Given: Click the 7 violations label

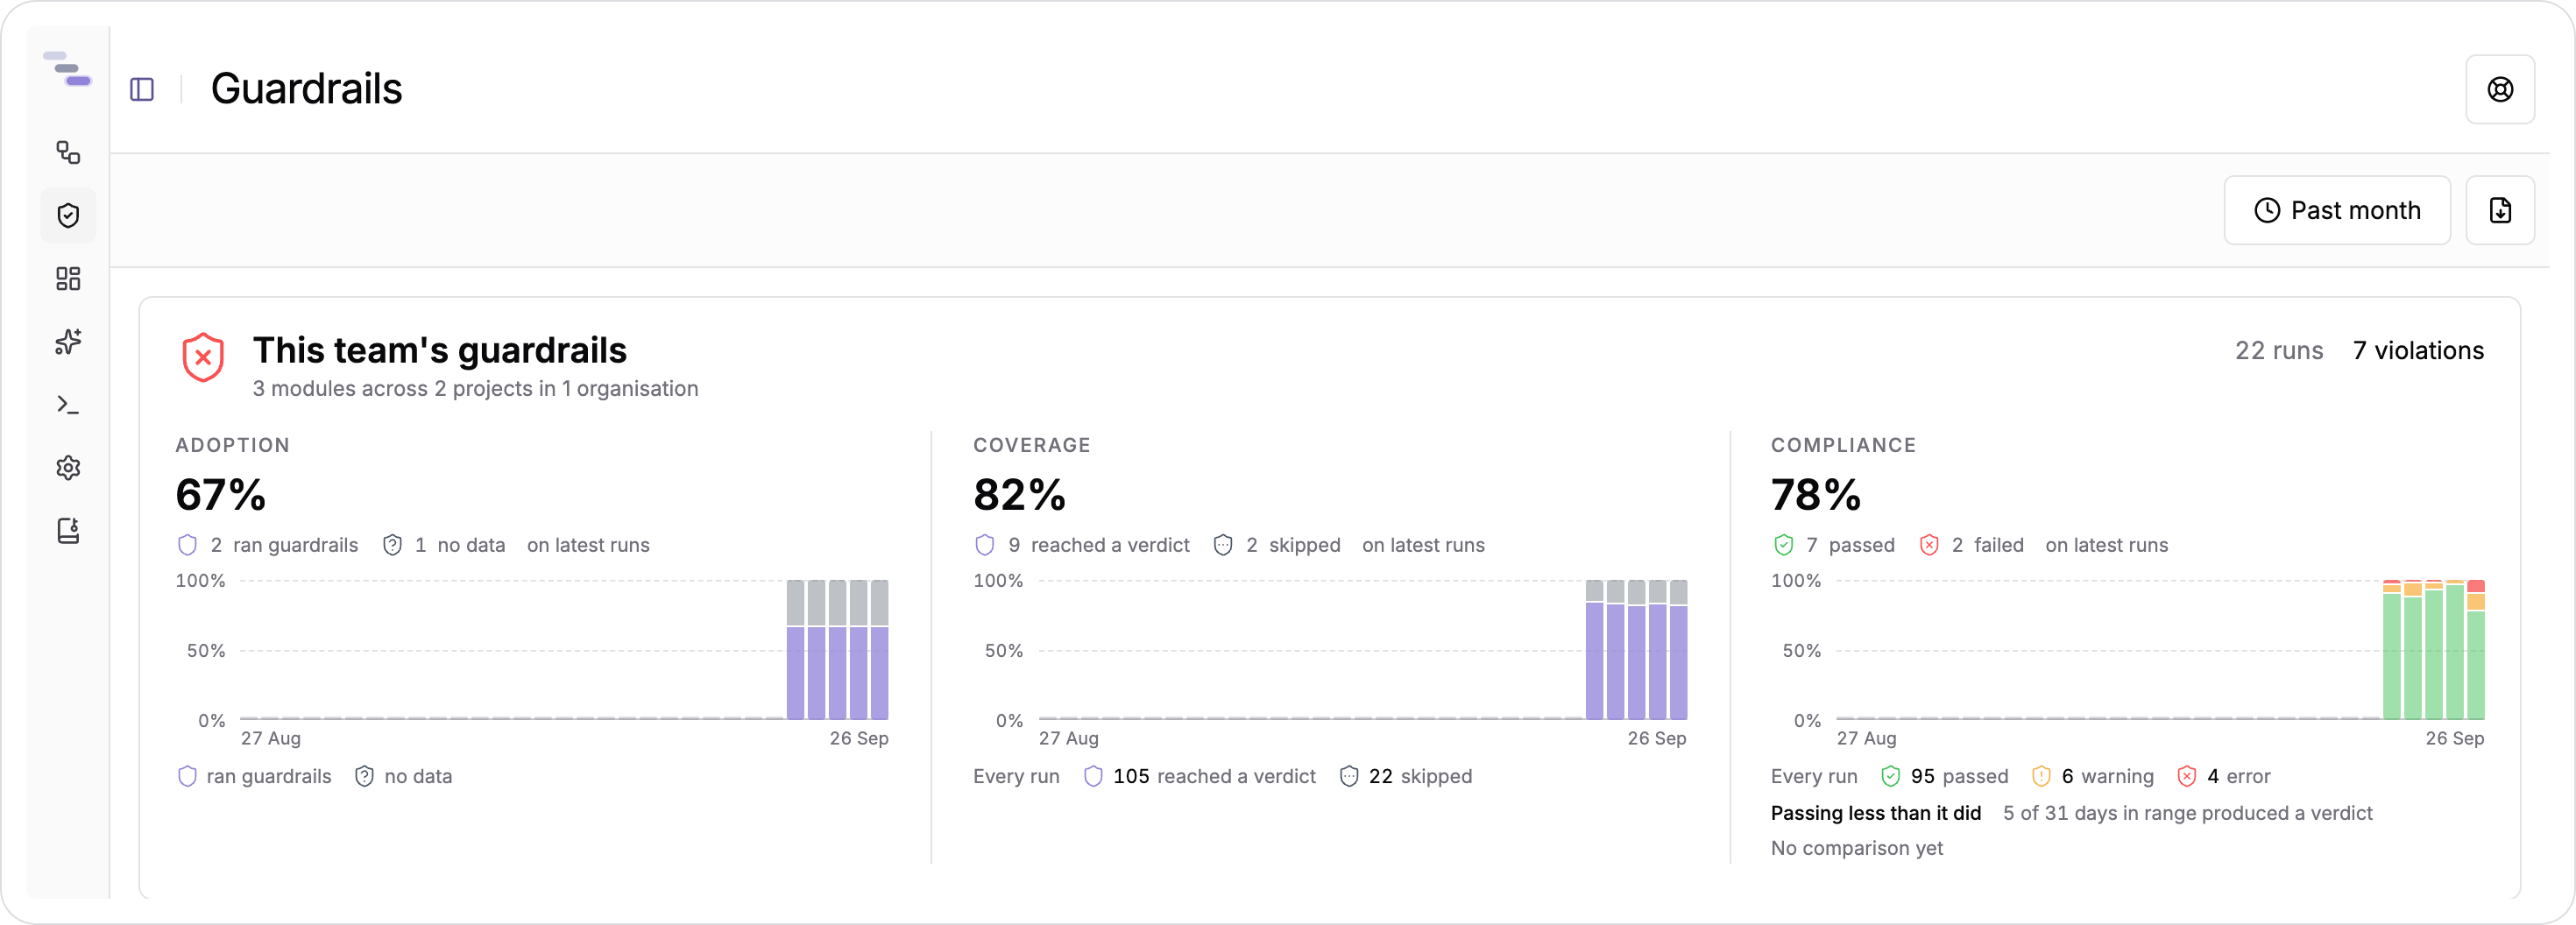Looking at the screenshot, I should [x=2417, y=350].
